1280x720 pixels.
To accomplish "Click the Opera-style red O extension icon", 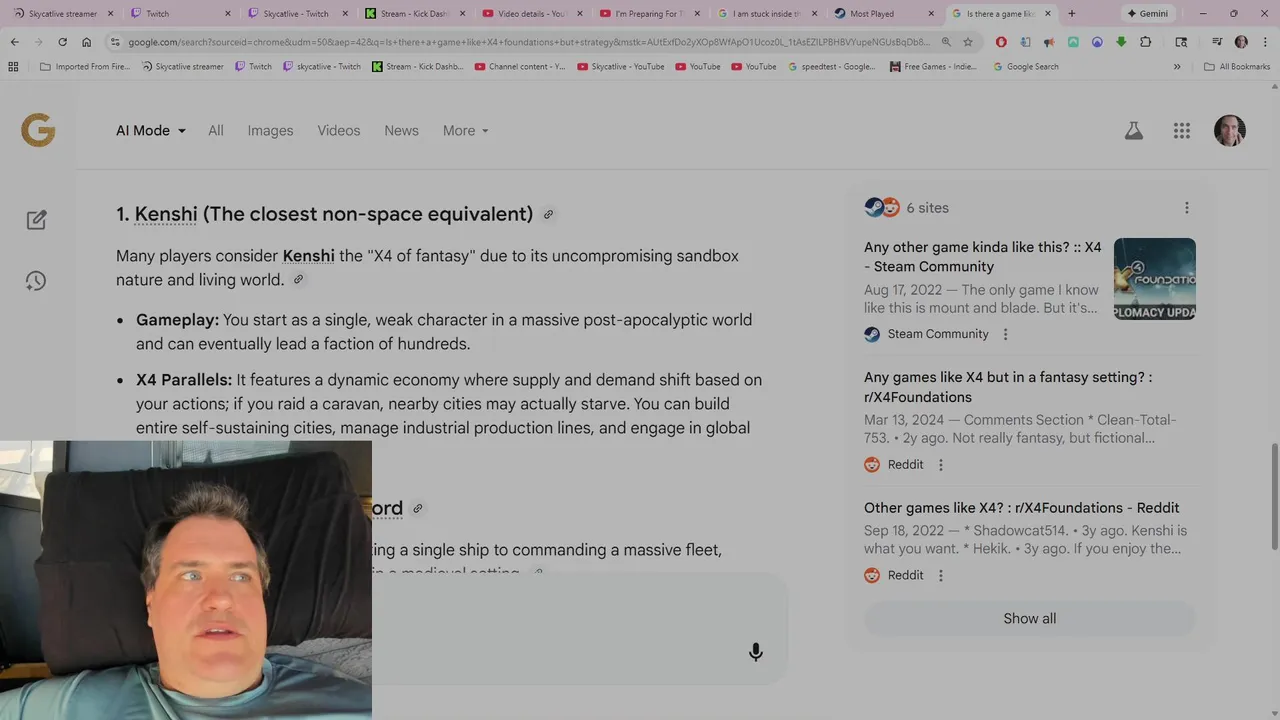I will point(1001,42).
